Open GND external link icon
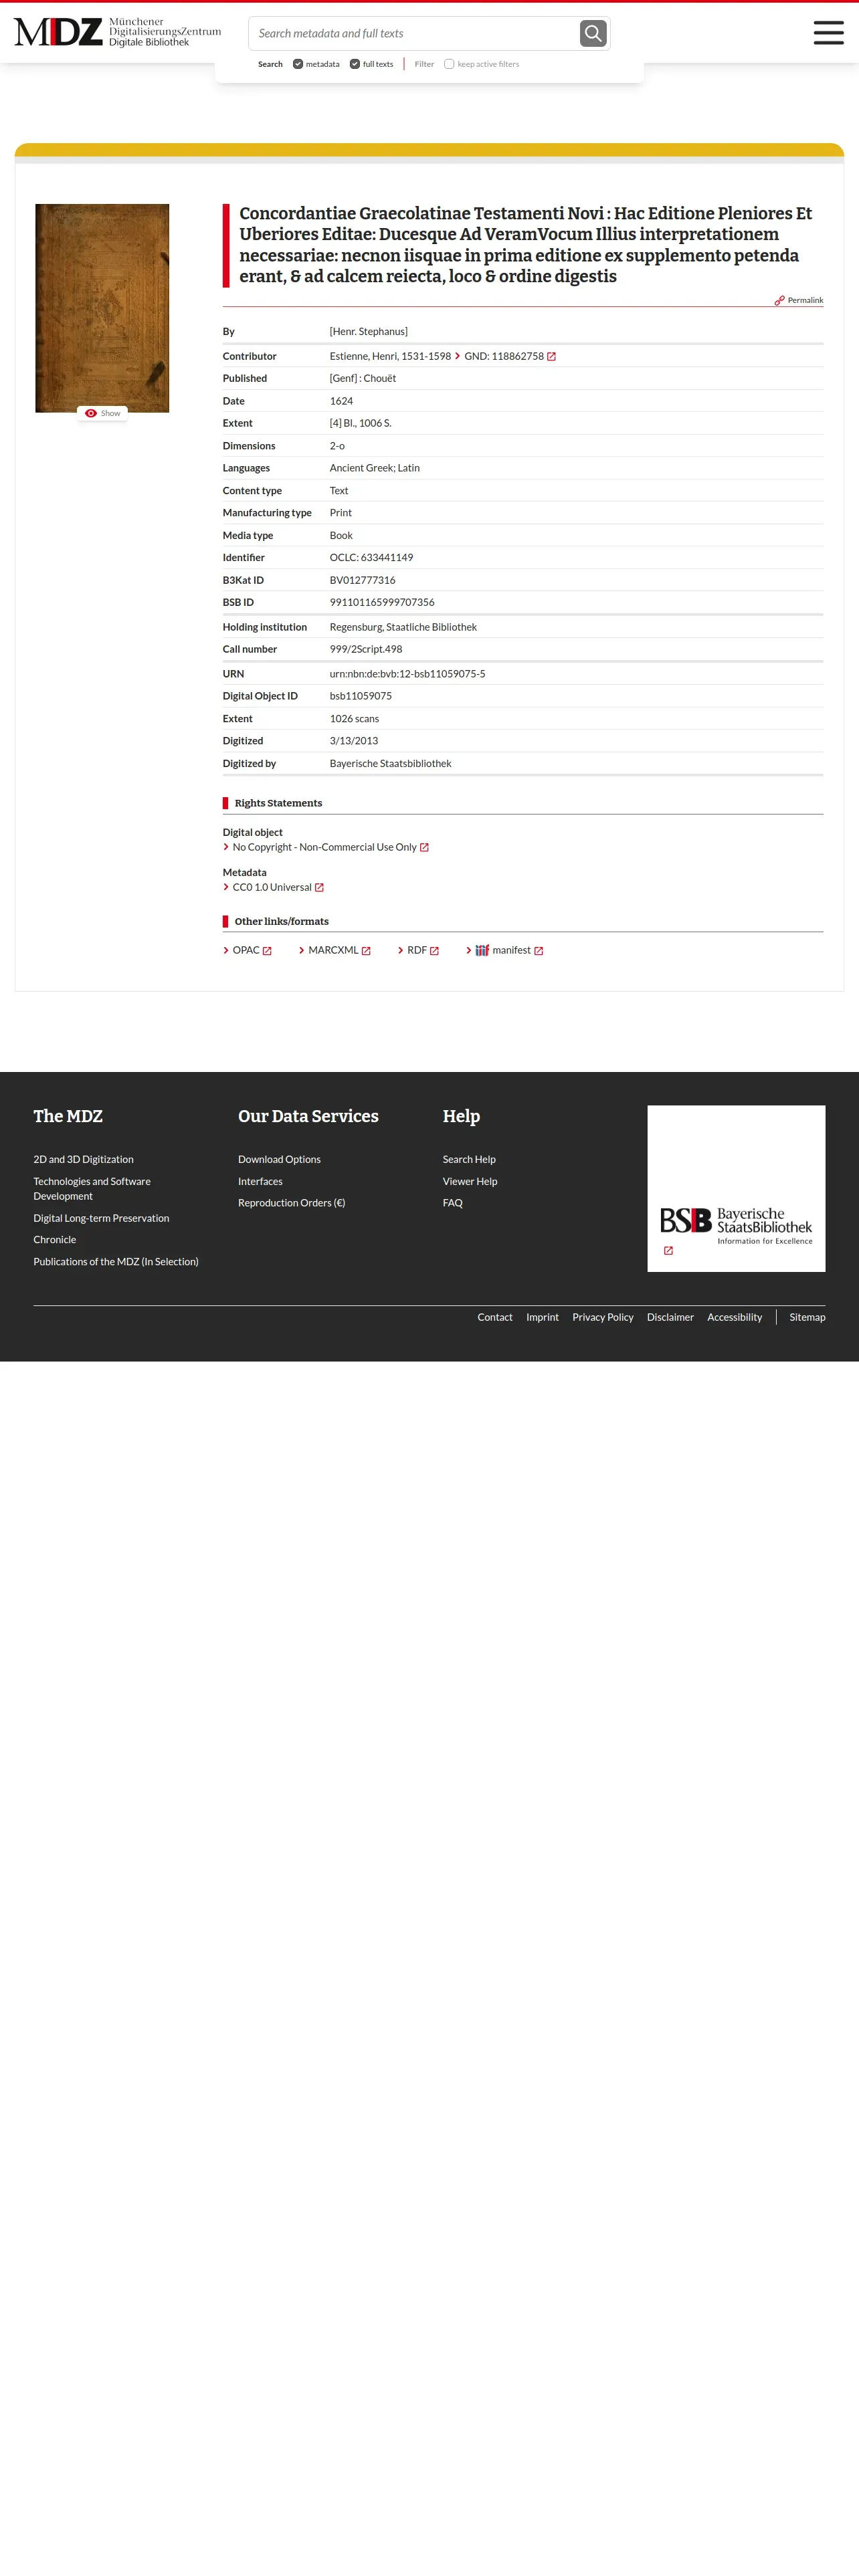The image size is (859, 2576). click(551, 357)
